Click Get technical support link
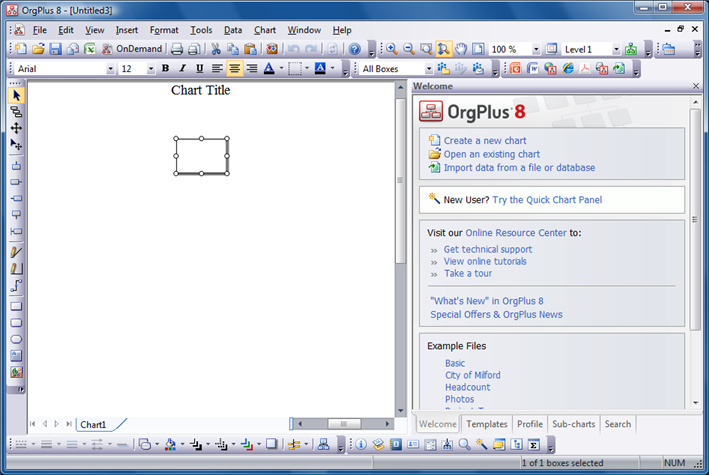 pos(487,249)
